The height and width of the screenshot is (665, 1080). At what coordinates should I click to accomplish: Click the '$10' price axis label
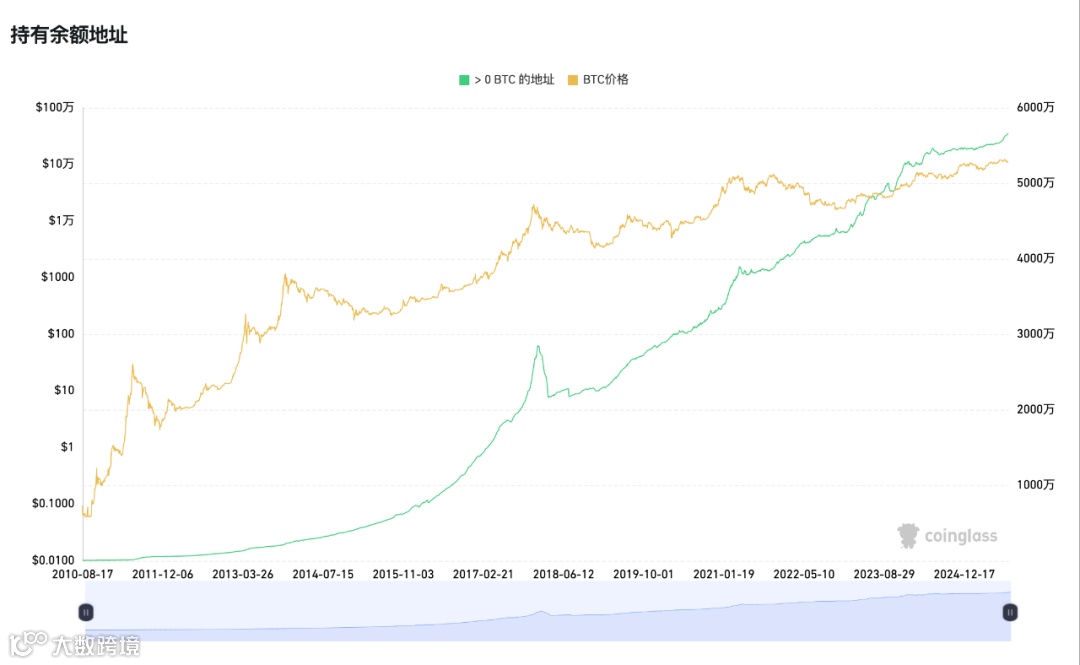pyautogui.click(x=64, y=390)
